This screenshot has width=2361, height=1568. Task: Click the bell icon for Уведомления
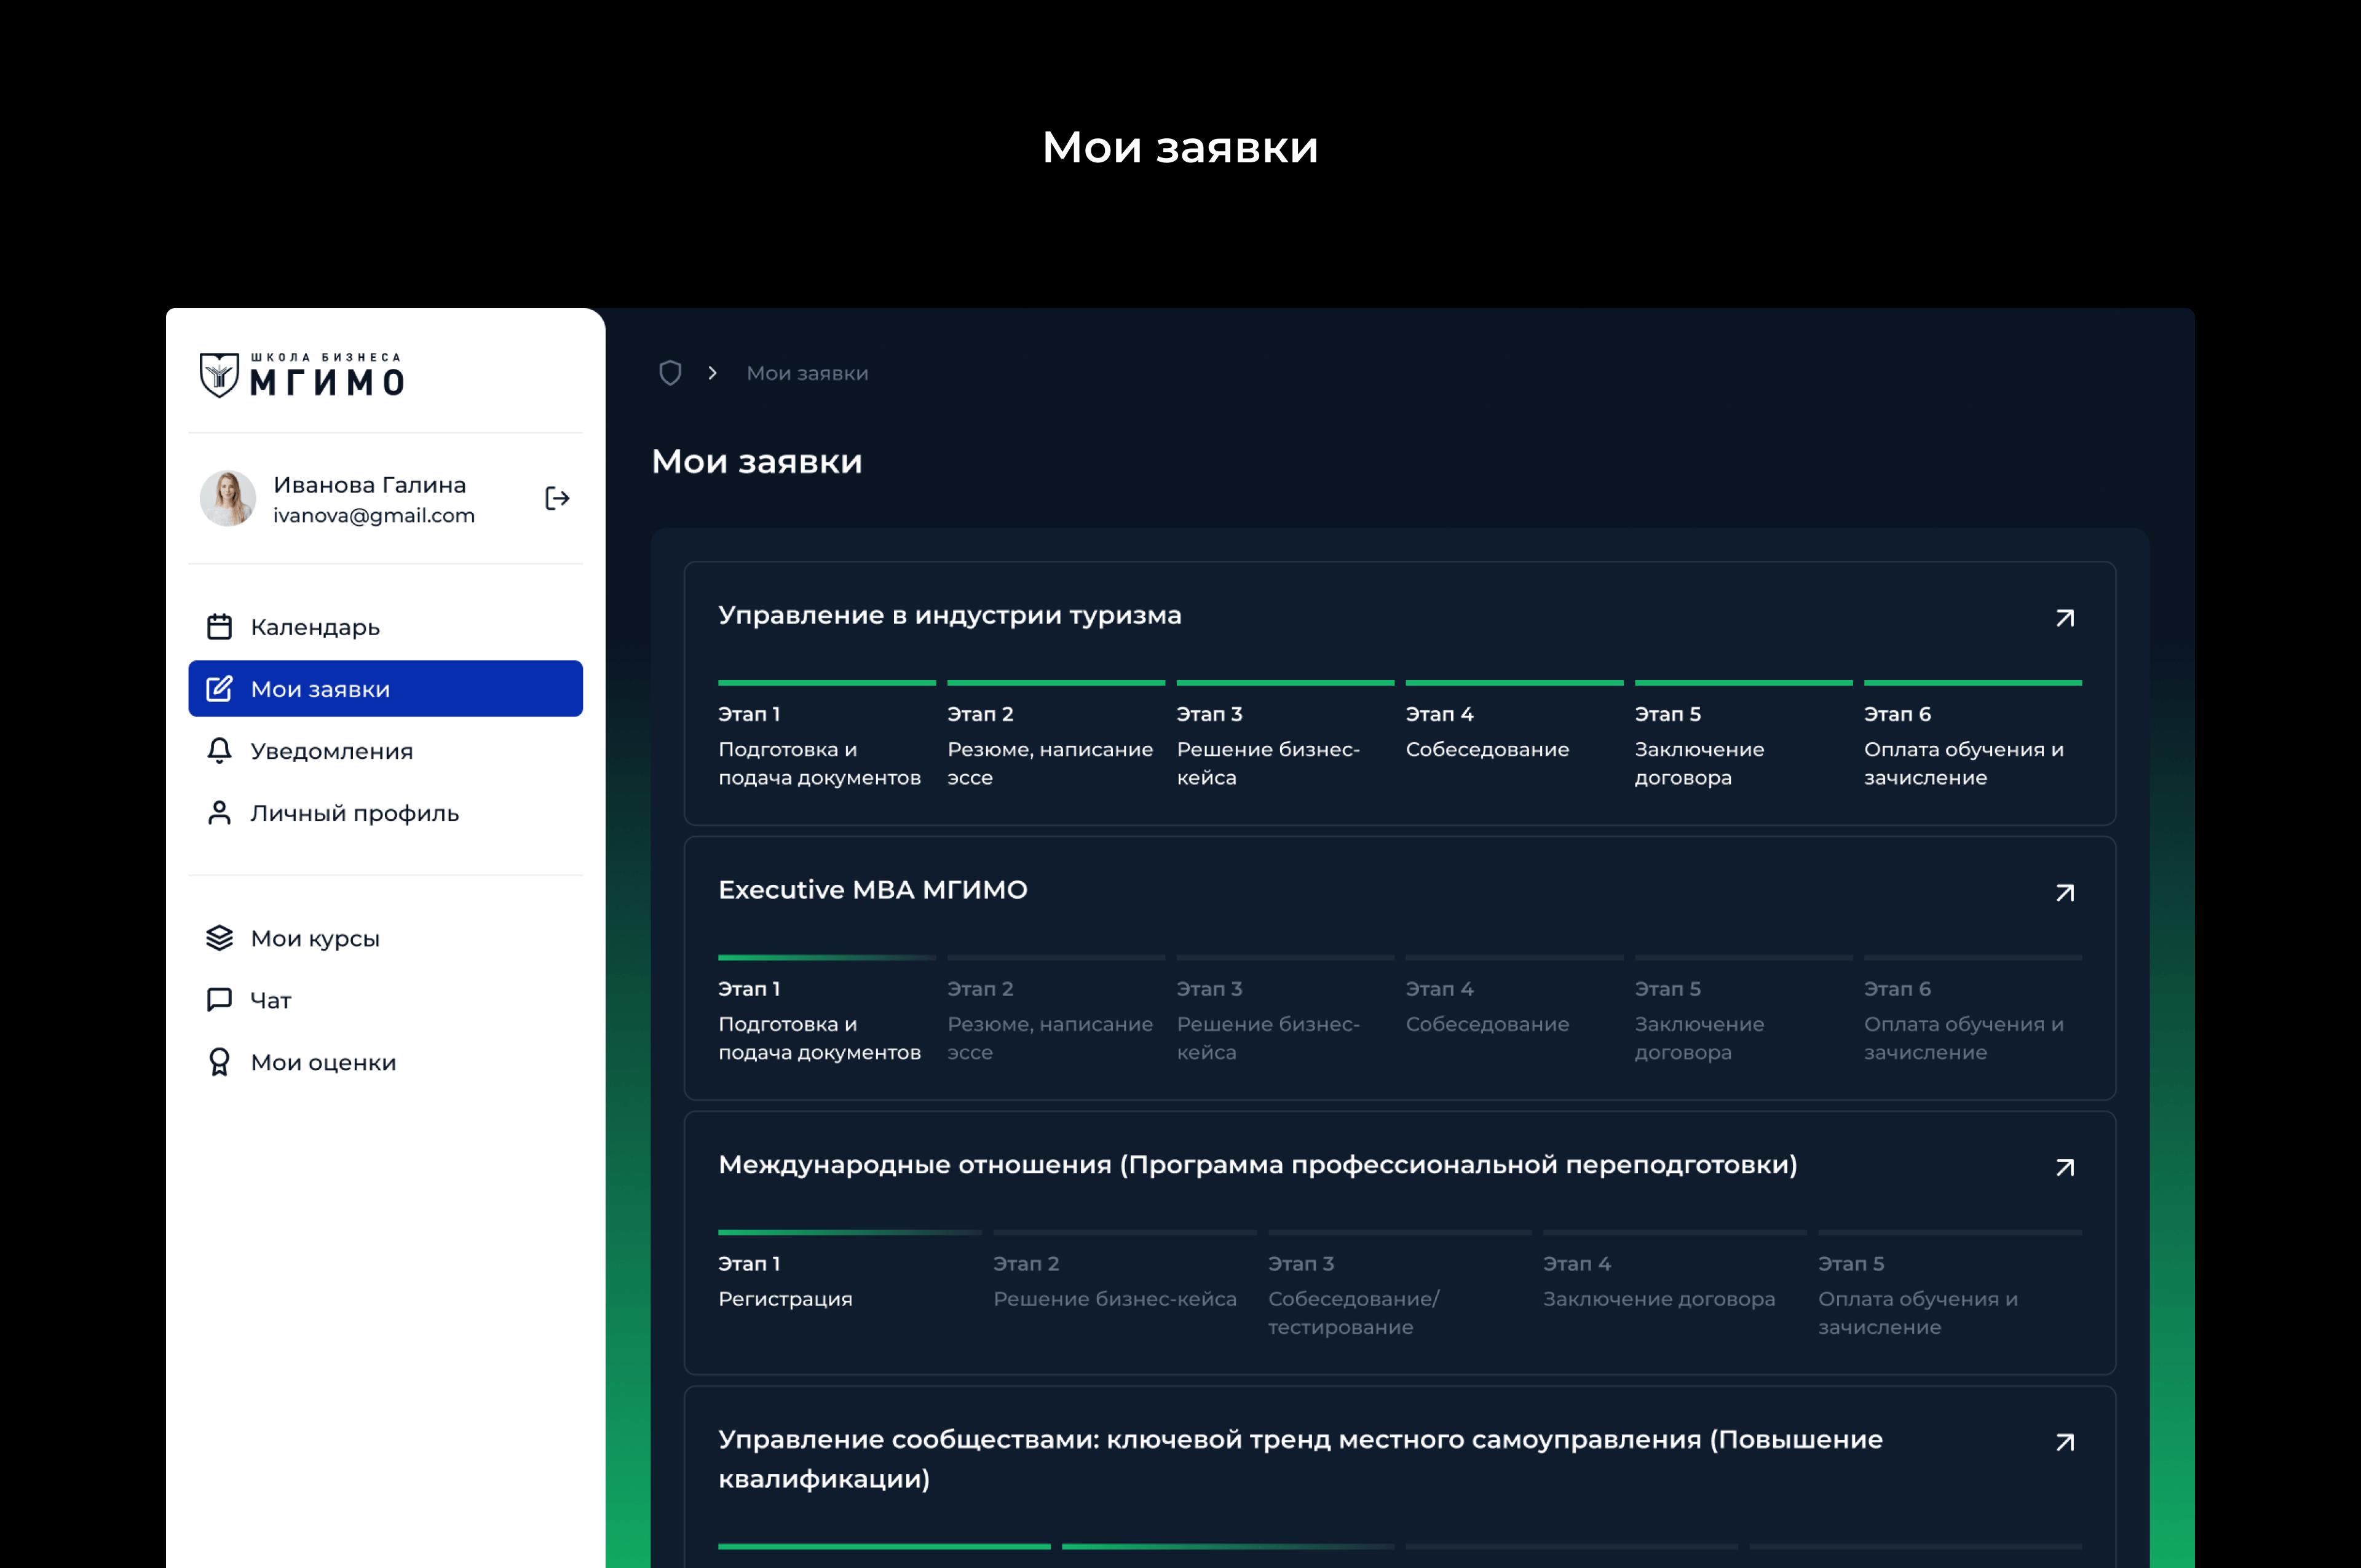click(219, 751)
